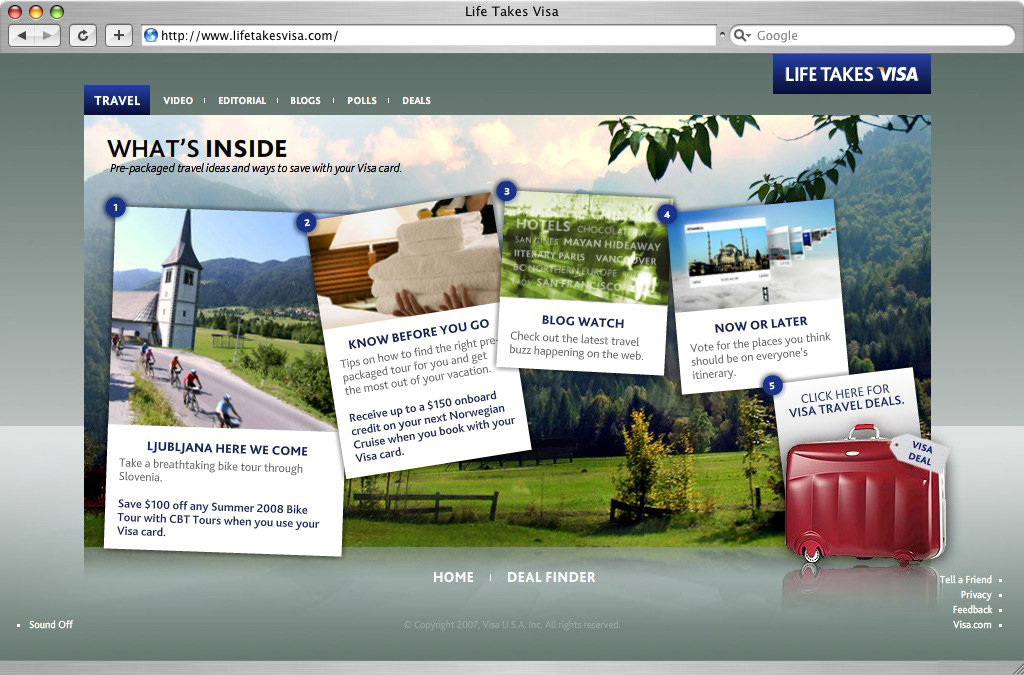The height and width of the screenshot is (675, 1024).
Task: Reload the page with the refresh button
Action: 83,35
